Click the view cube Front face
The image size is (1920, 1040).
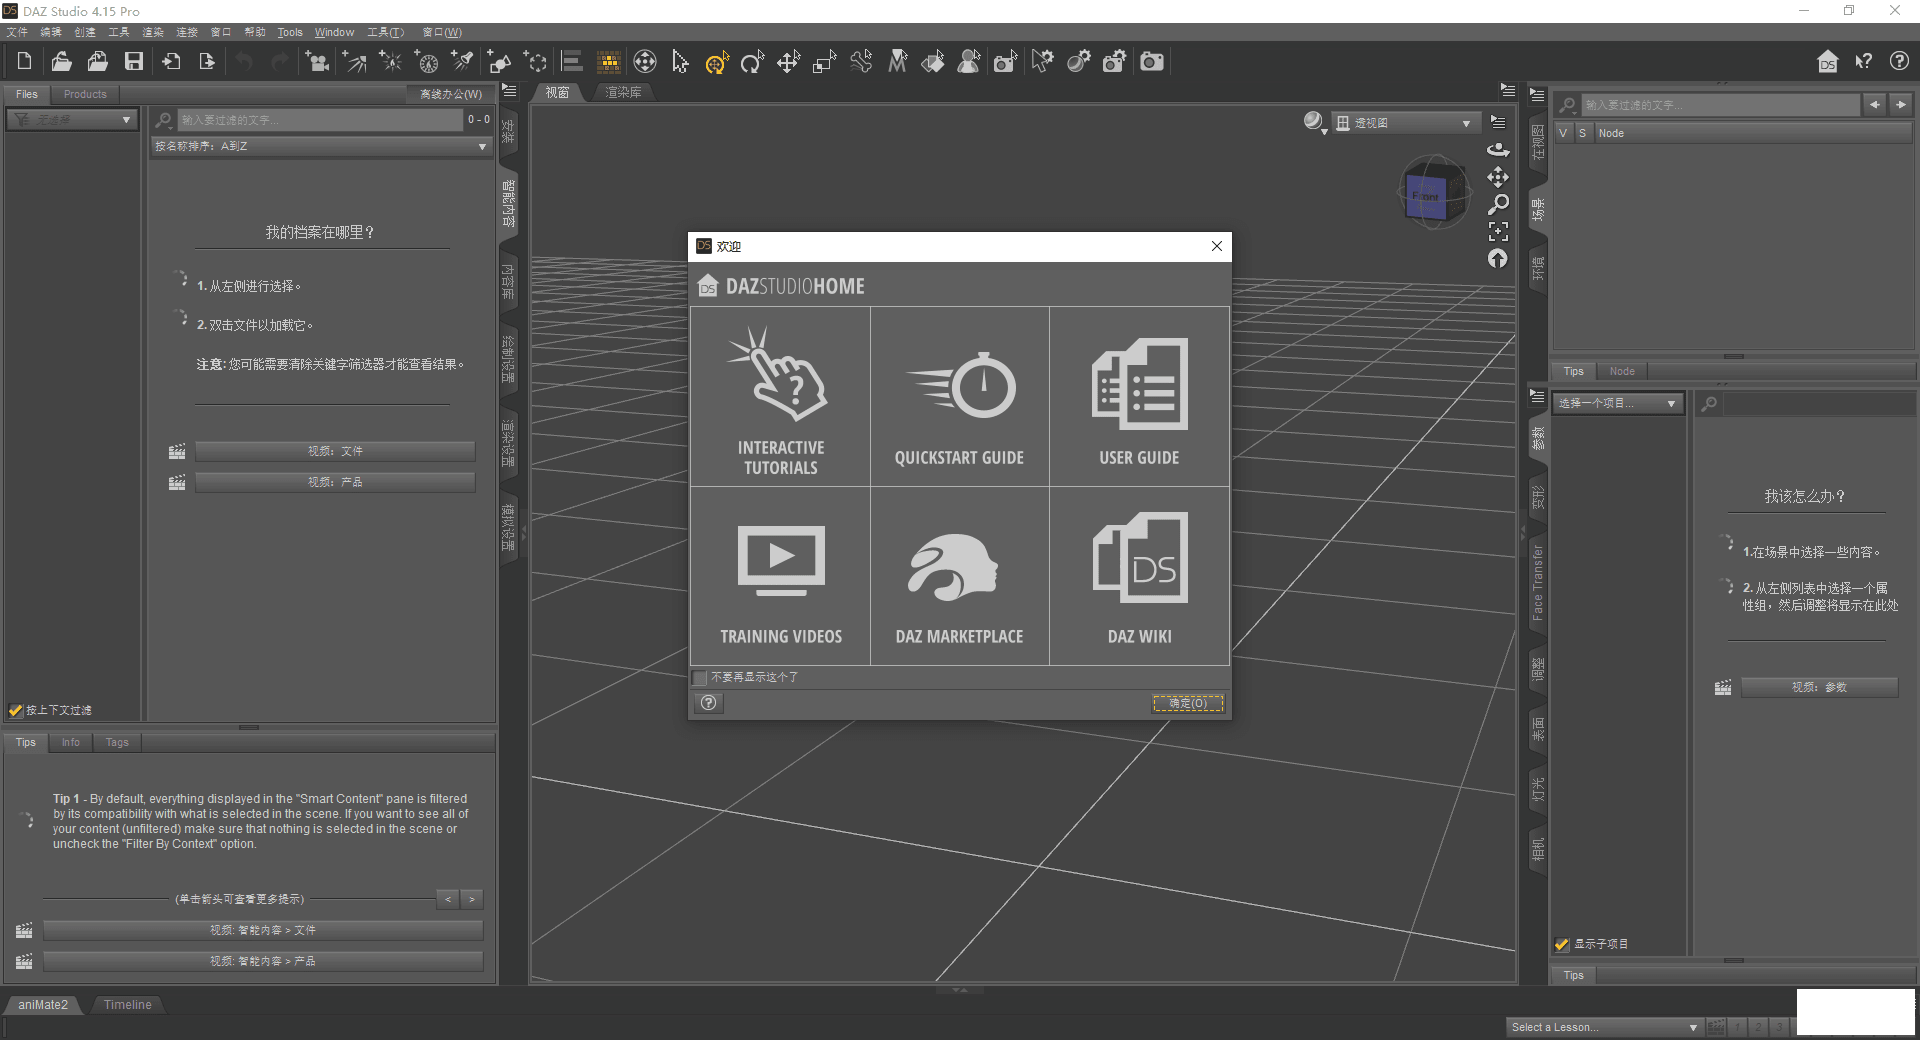[x=1426, y=196]
